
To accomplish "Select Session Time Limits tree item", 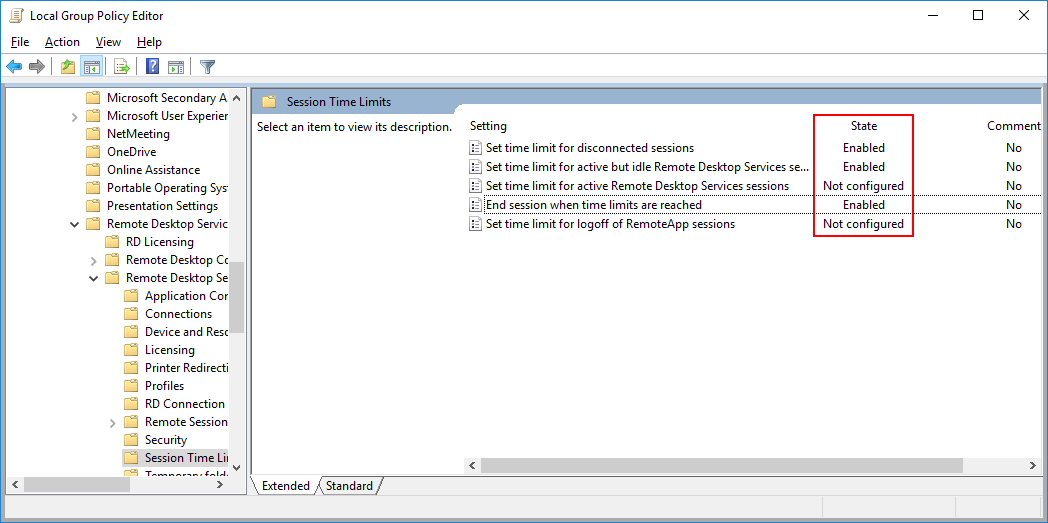I will tap(186, 458).
